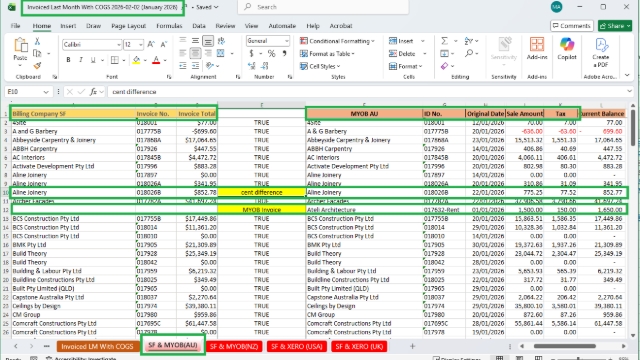The width and height of the screenshot is (640, 360).
Task: Click the Clear eraser icon
Action: click(x=444, y=66)
